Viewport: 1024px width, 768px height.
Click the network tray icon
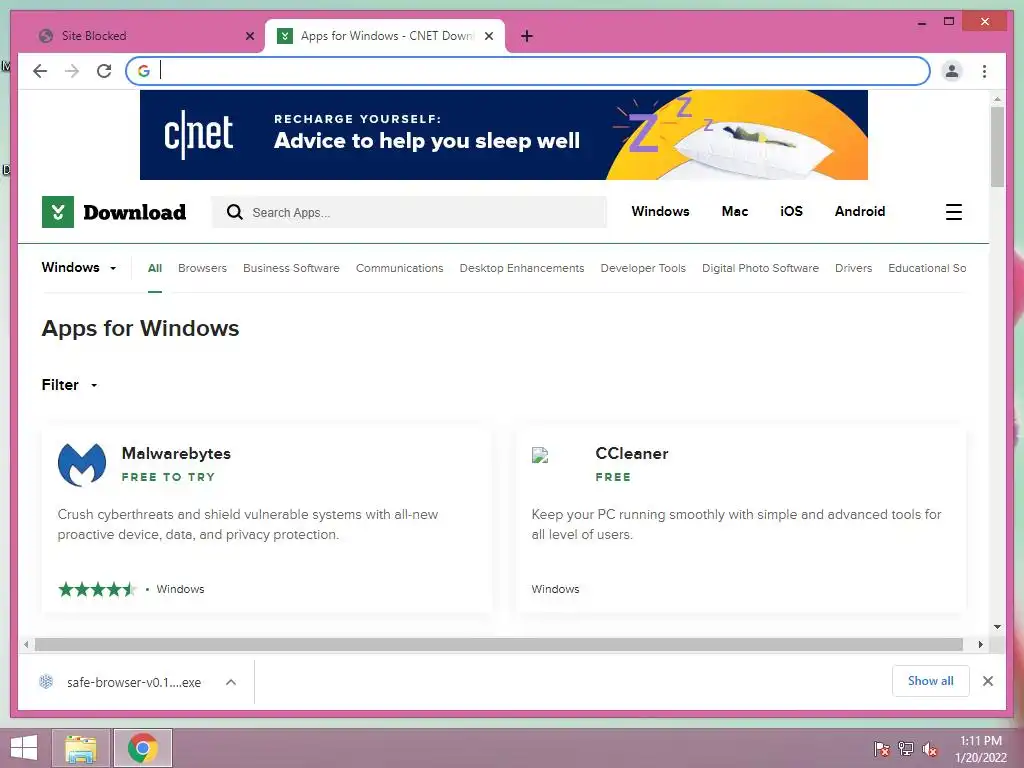(x=906, y=749)
